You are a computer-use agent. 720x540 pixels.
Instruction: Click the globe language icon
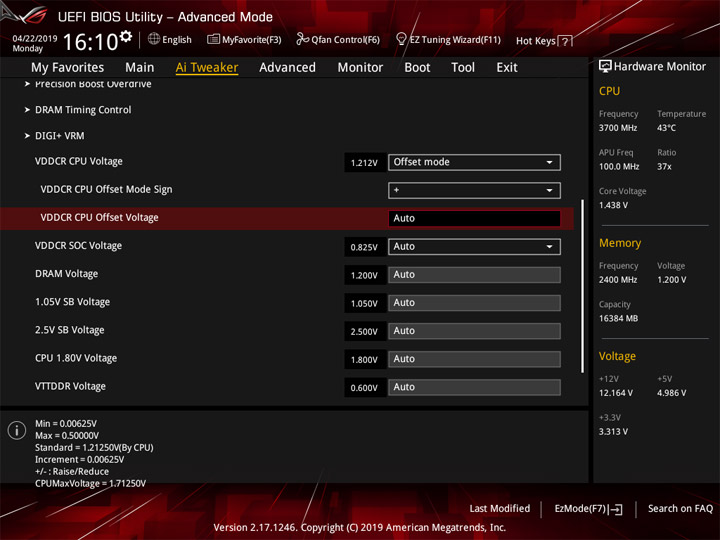point(154,39)
